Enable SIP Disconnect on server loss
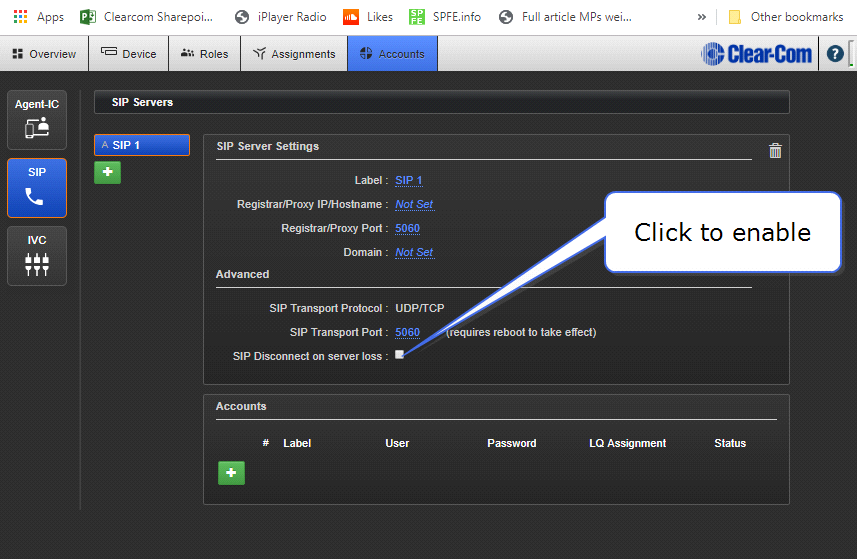Image resolution: width=857 pixels, height=559 pixels. [399, 355]
